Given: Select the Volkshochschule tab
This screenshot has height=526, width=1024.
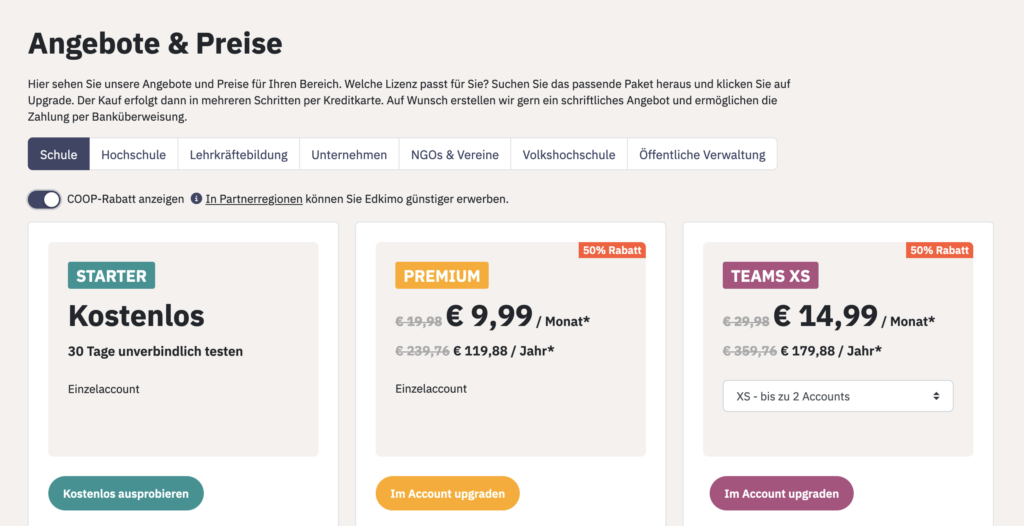Looking at the screenshot, I should pos(569,155).
